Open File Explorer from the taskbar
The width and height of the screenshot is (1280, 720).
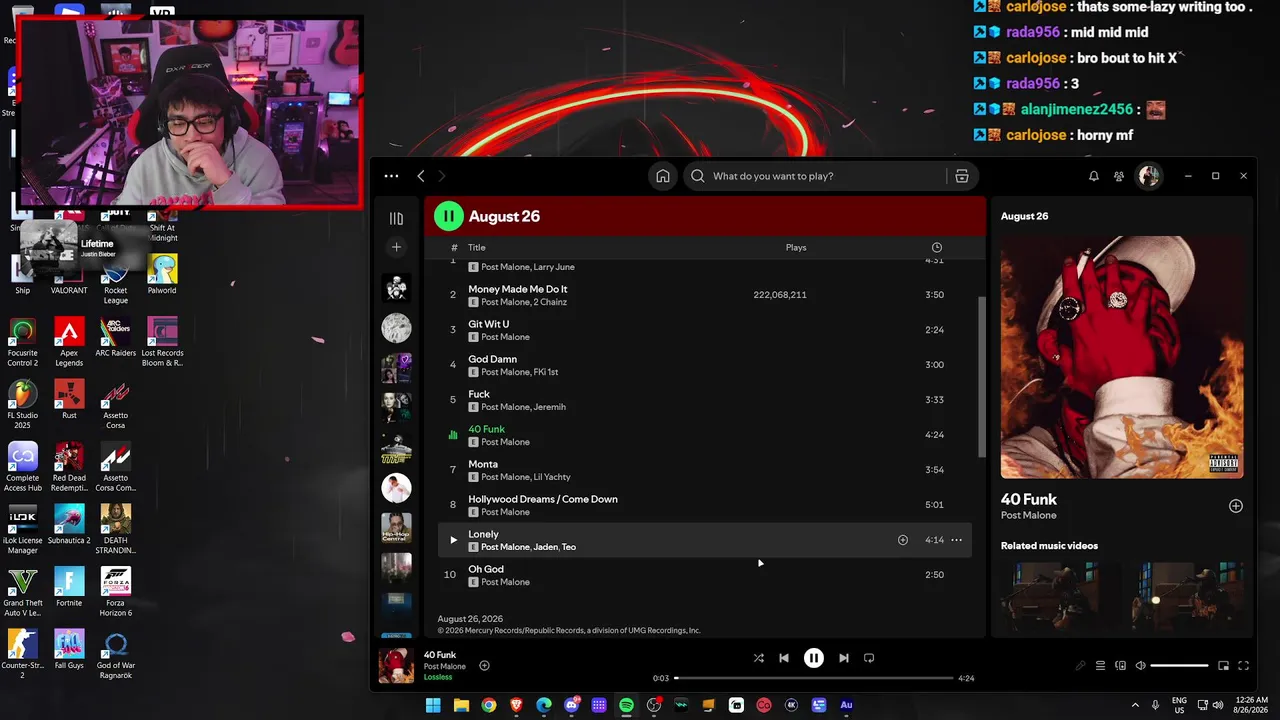461,705
